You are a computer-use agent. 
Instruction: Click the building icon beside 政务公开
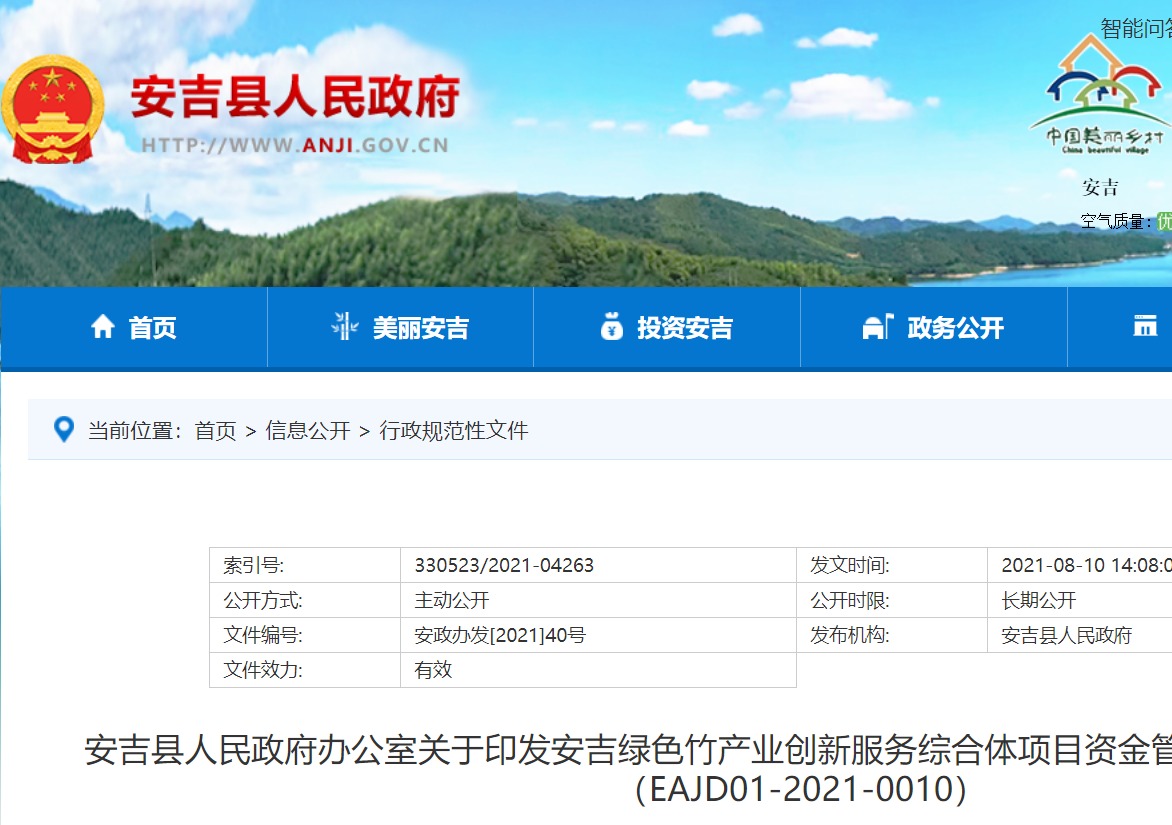point(878,327)
